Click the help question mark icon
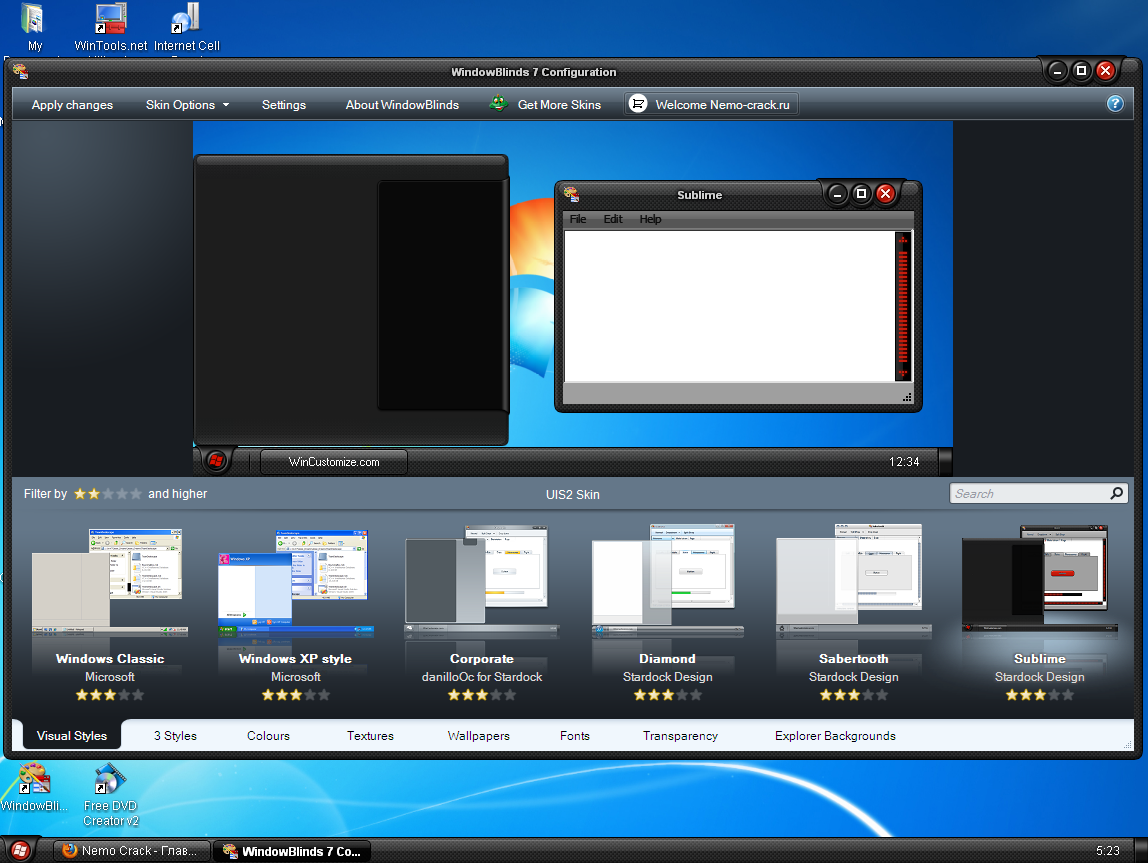Screen dimensions: 1148x863 point(1114,104)
